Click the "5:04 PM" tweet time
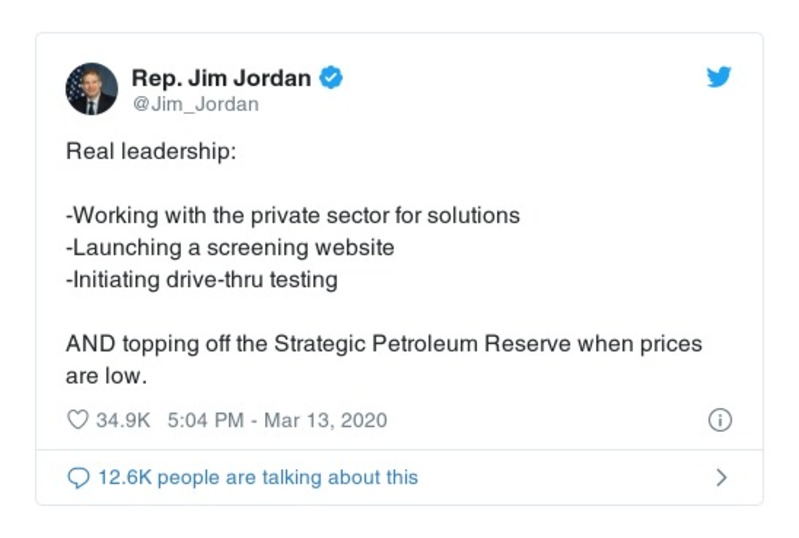This screenshot has height=538, width=799. pyautogui.click(x=205, y=420)
